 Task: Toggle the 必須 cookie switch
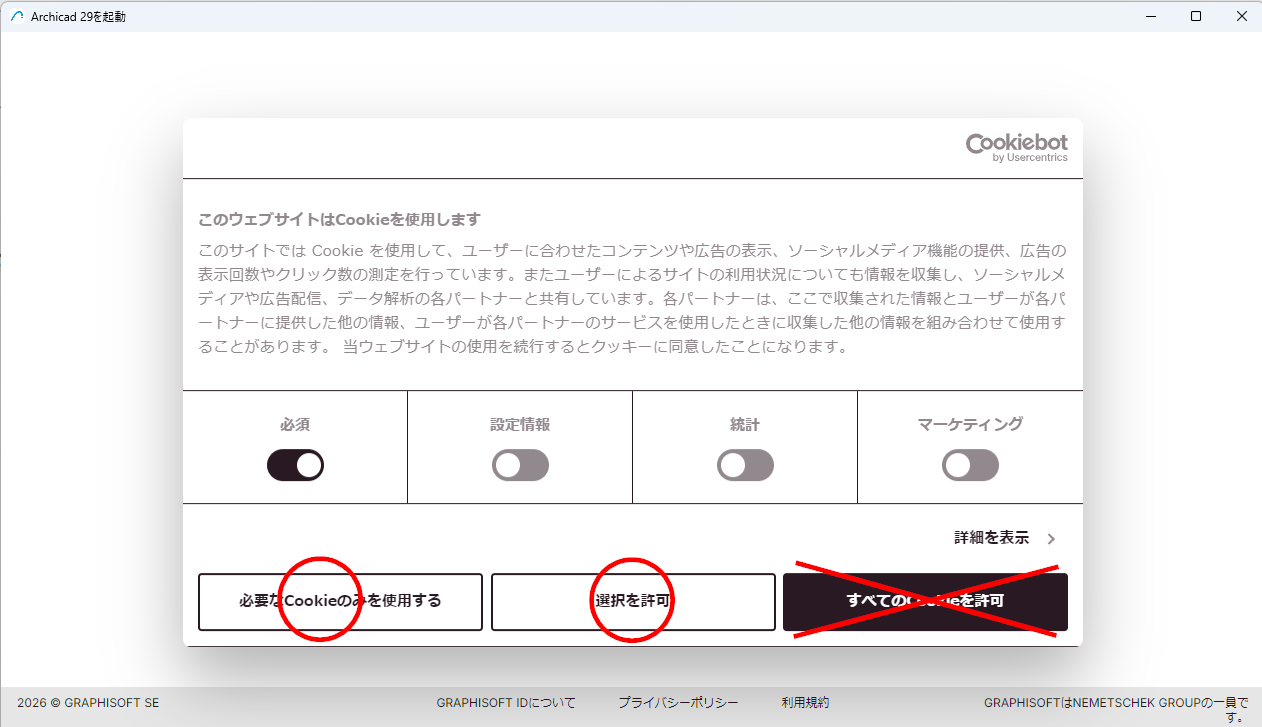[295, 465]
